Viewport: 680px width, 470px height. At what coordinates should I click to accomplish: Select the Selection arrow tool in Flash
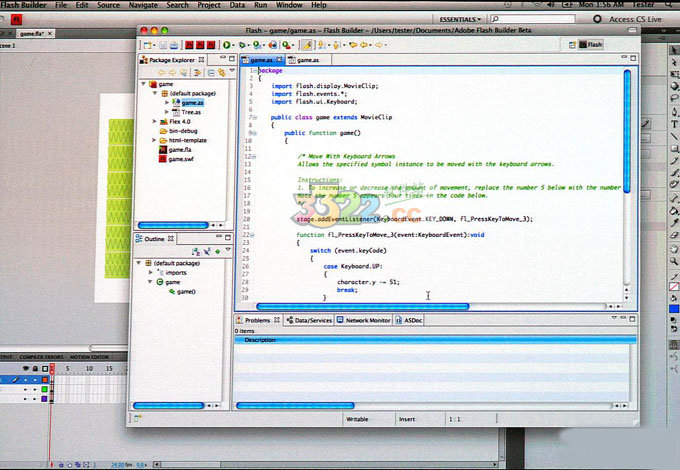coord(674,51)
